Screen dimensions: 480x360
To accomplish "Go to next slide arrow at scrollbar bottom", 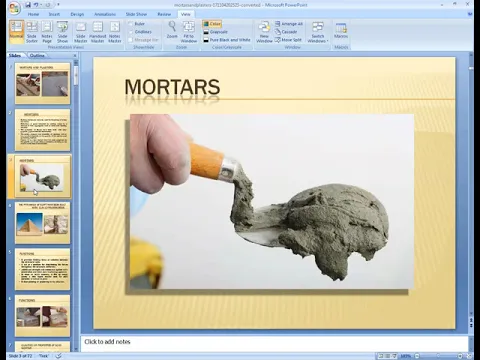I will (x=471, y=325).
